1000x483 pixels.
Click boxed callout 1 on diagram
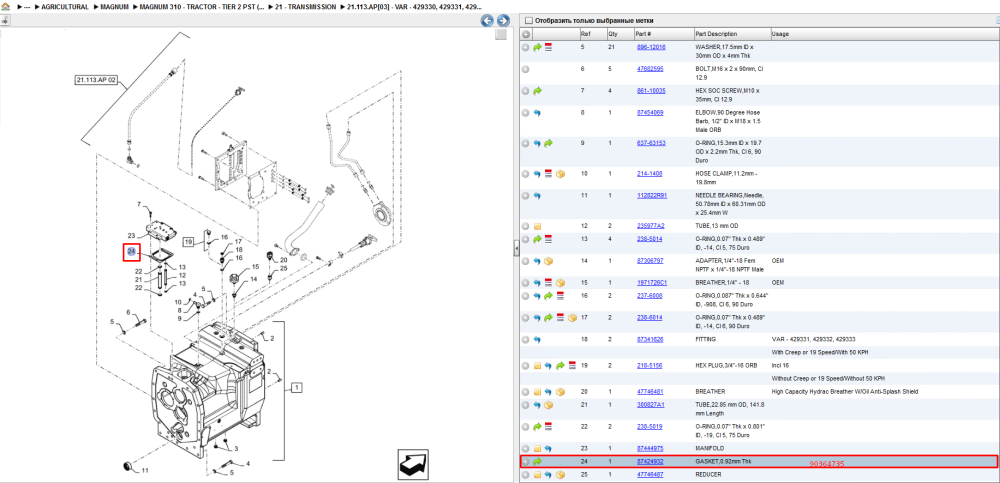(x=297, y=387)
